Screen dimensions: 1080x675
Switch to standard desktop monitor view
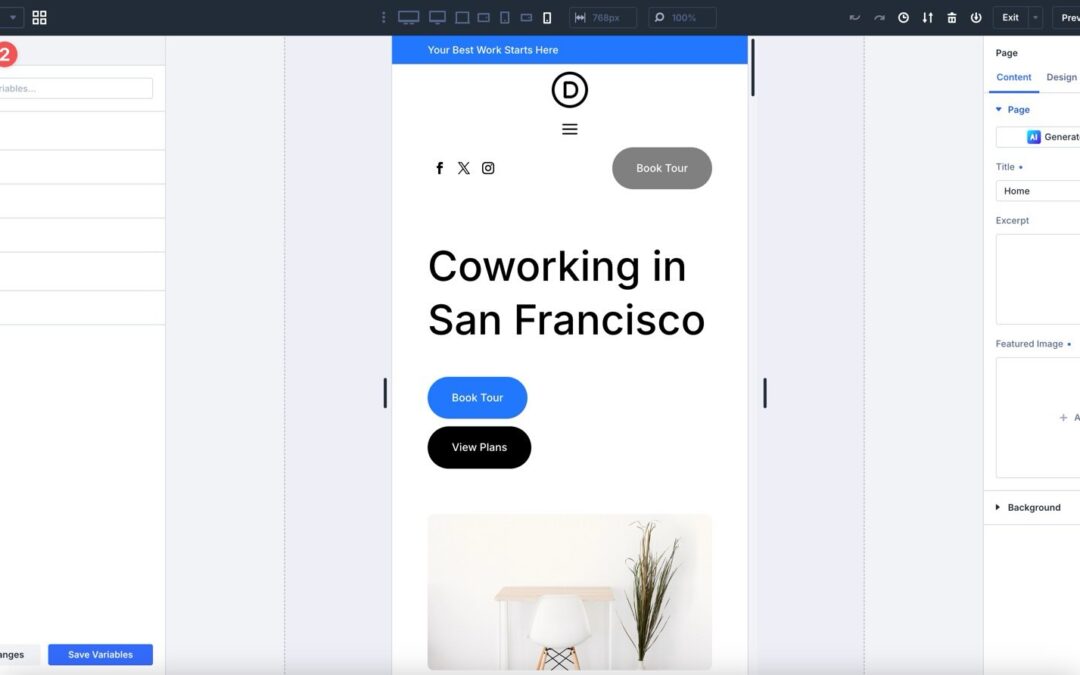tap(437, 17)
